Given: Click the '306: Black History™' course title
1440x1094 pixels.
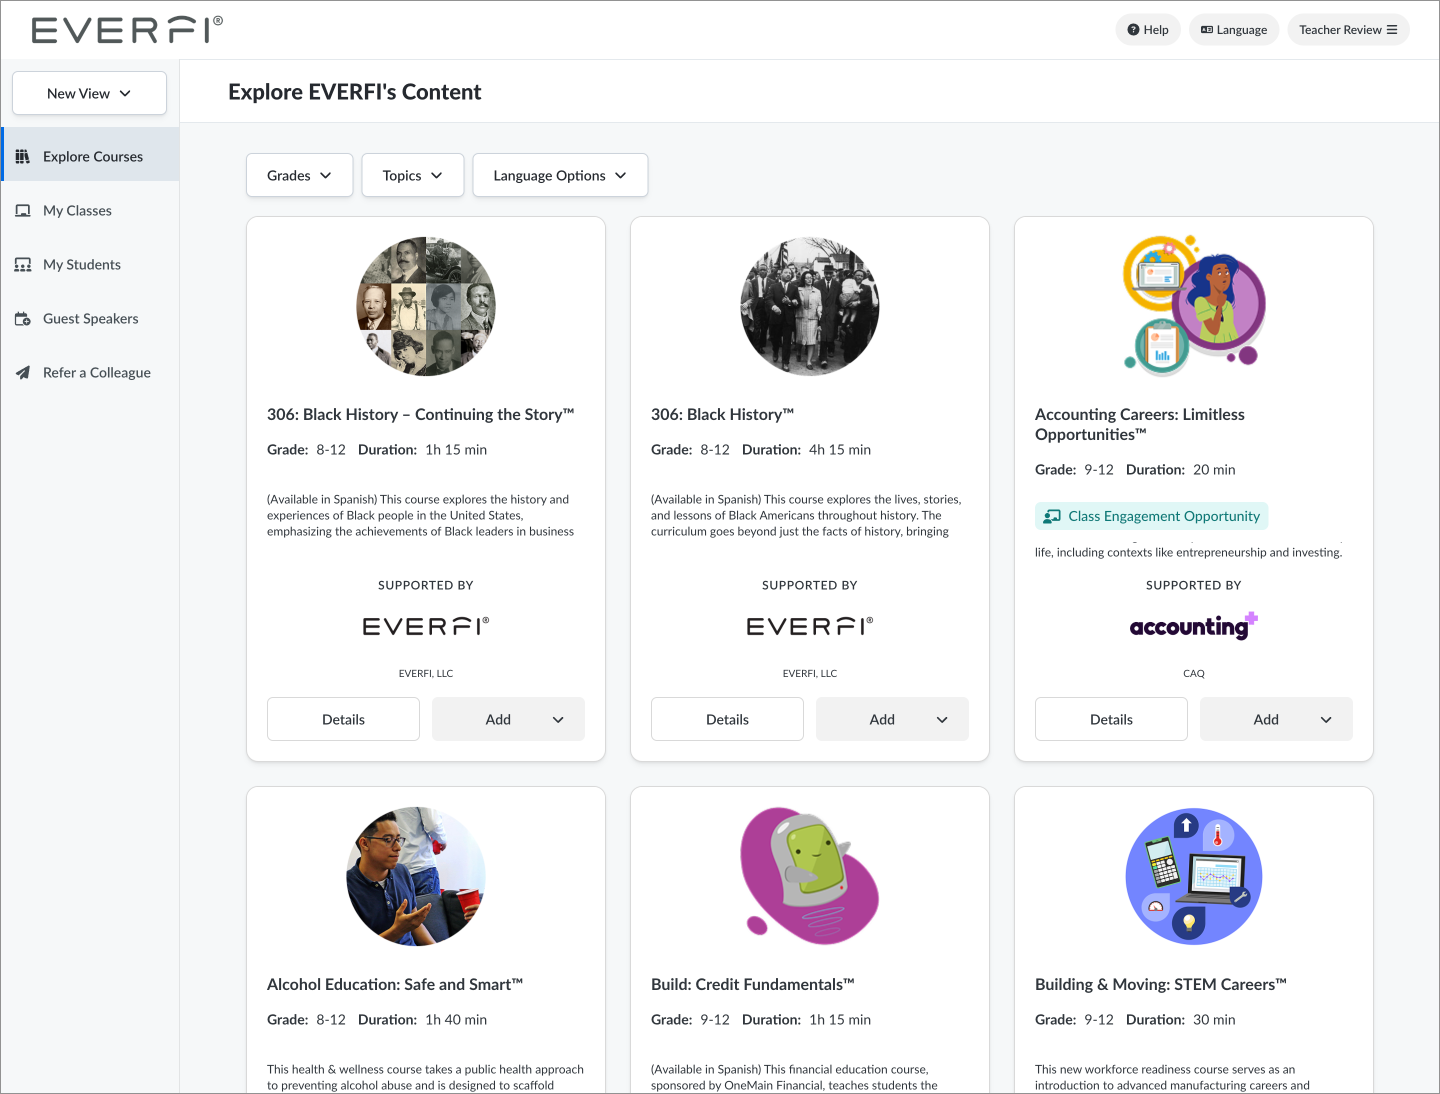Looking at the screenshot, I should tap(723, 414).
